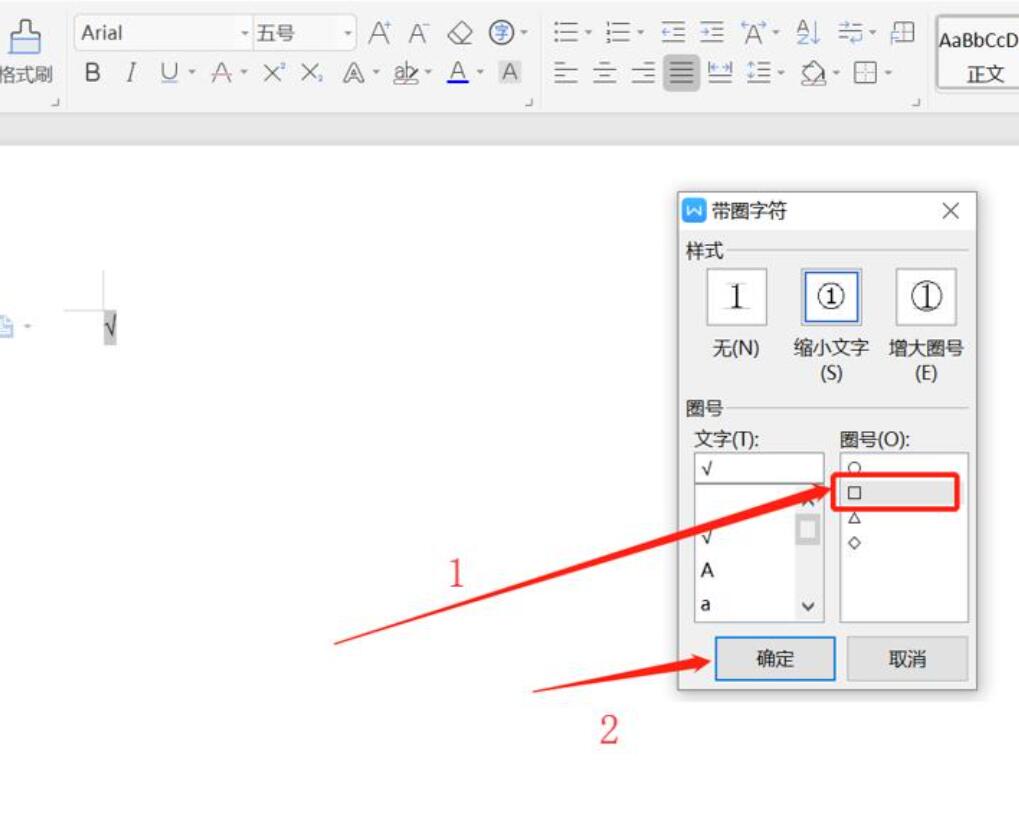Image resolution: width=1019 pixels, height=821 pixels.
Task: Expand the line spacing dropdown arrow
Action: click(x=780, y=72)
